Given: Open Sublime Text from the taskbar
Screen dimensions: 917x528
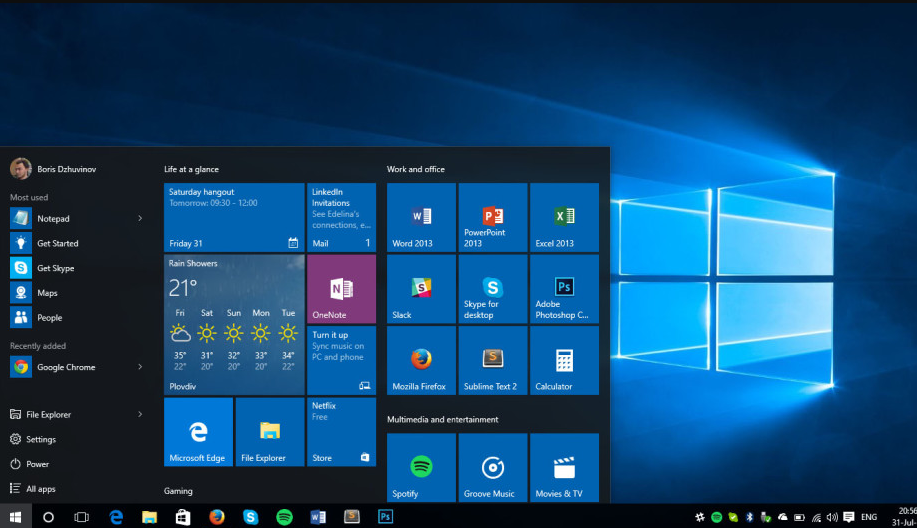Looking at the screenshot, I should point(351,517).
